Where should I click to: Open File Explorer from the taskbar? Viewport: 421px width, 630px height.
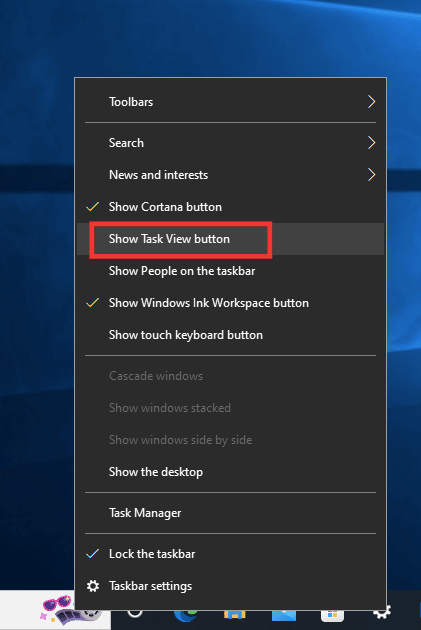235,615
